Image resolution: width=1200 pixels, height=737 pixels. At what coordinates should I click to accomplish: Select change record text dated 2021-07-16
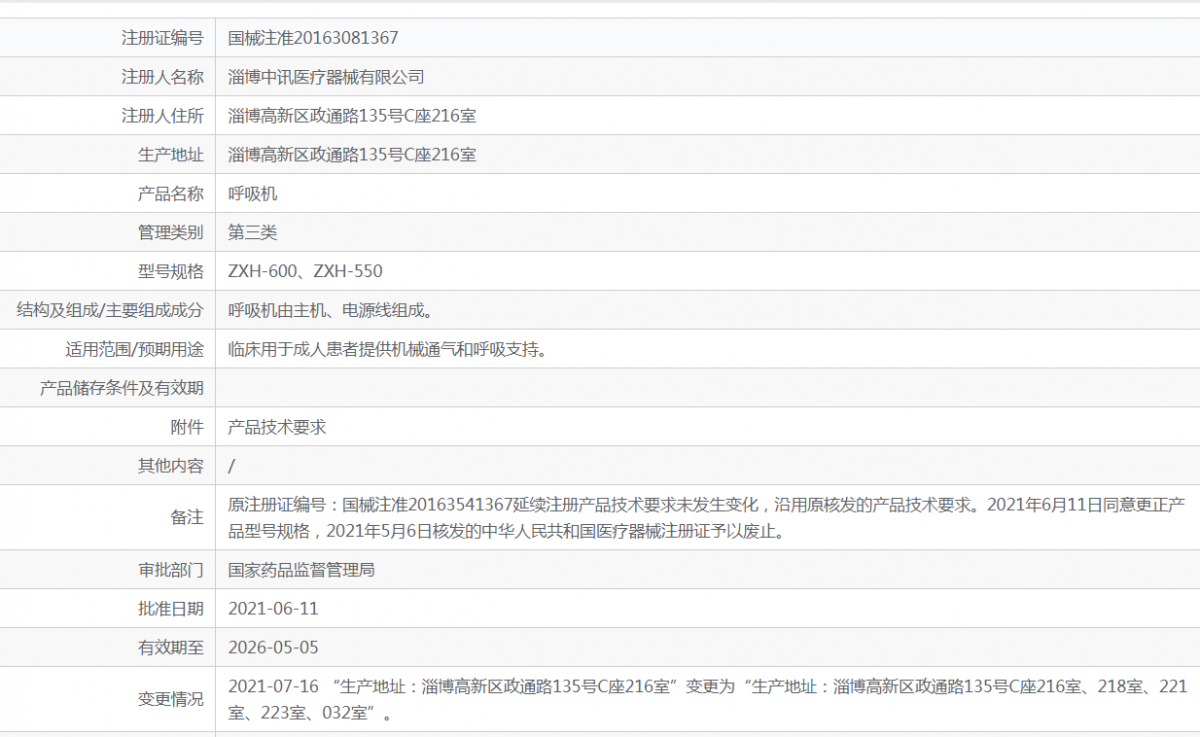click(708, 699)
